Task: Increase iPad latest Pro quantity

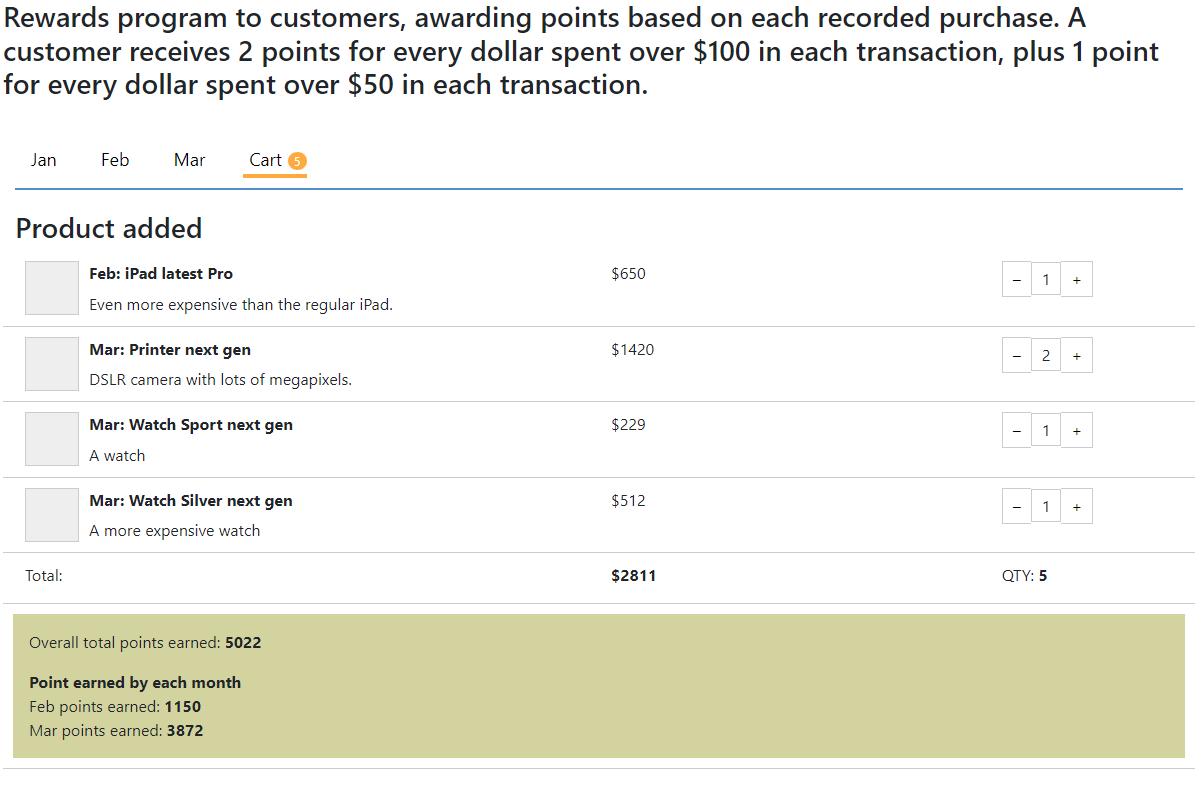Action: click(1076, 280)
